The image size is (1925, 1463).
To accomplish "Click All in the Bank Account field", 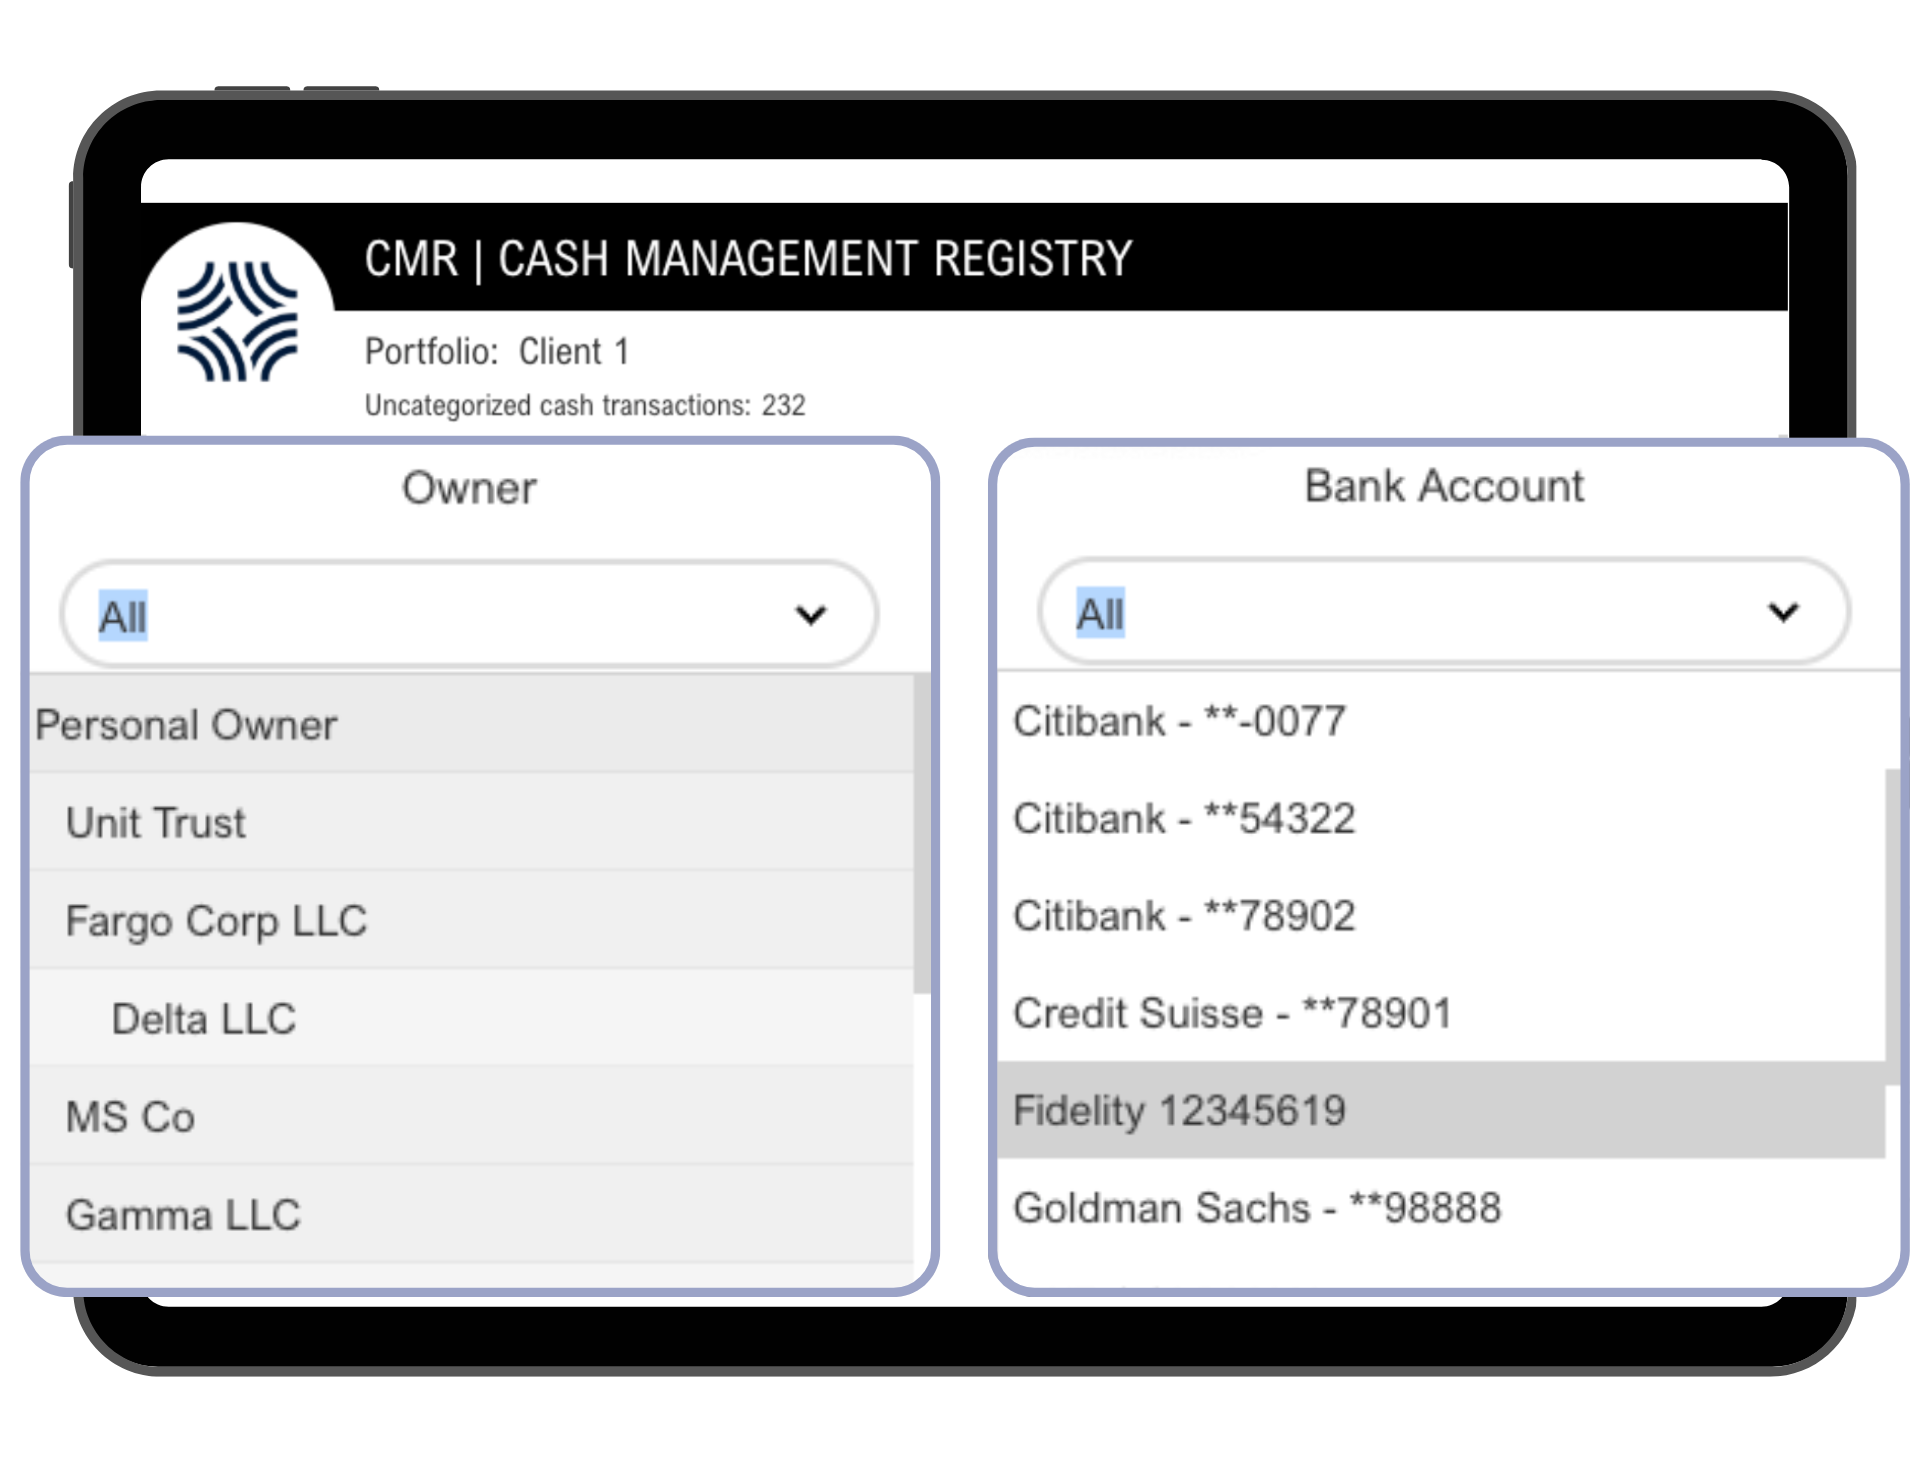I will coord(1100,615).
